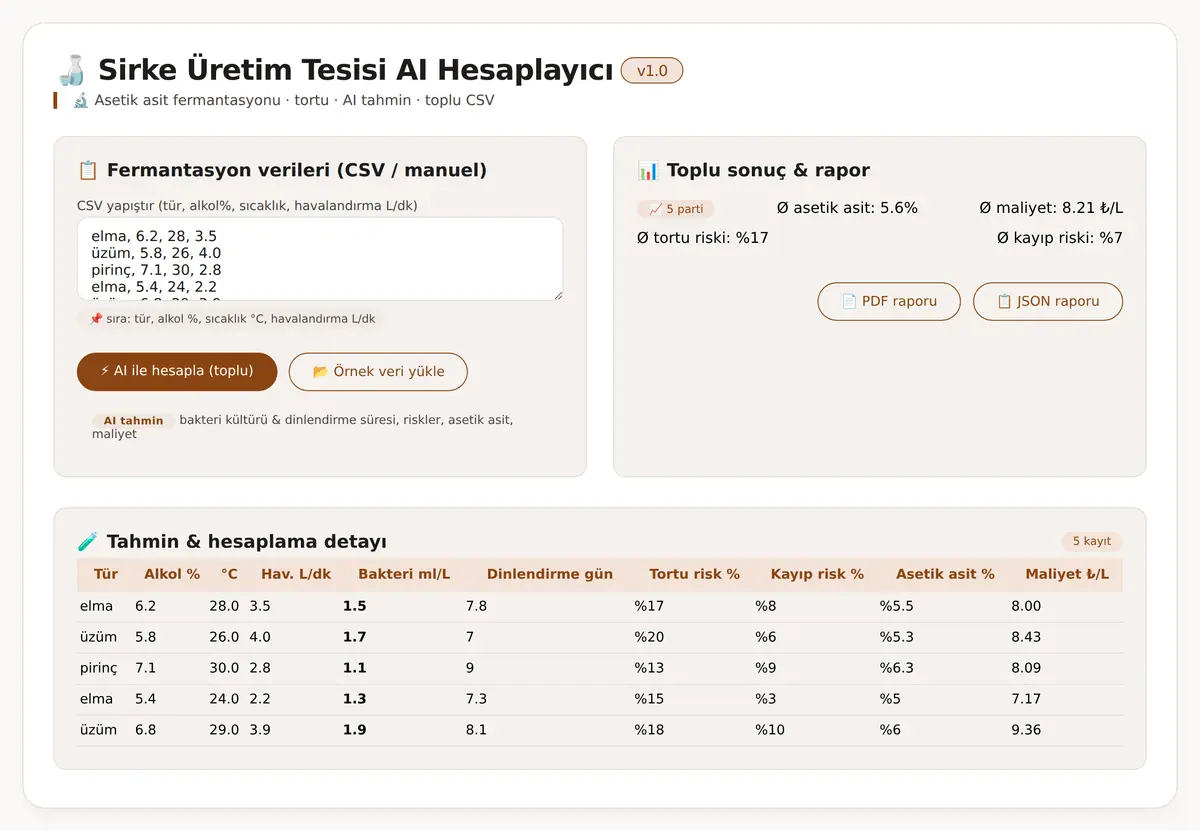Screen dimensions: 1200x831
Task: Click the Tortu risk % column header
Action: click(x=694, y=574)
